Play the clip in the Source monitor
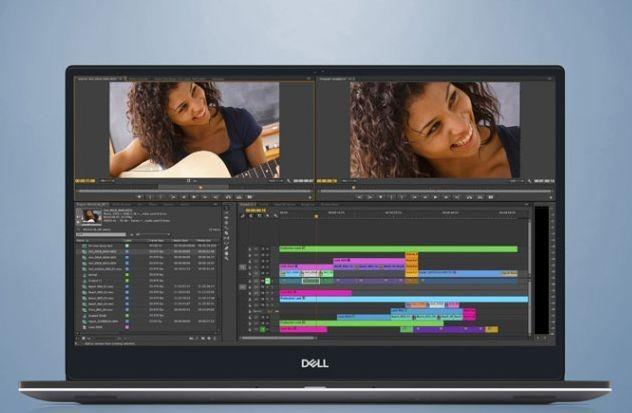The image size is (632, 413). [x=194, y=197]
